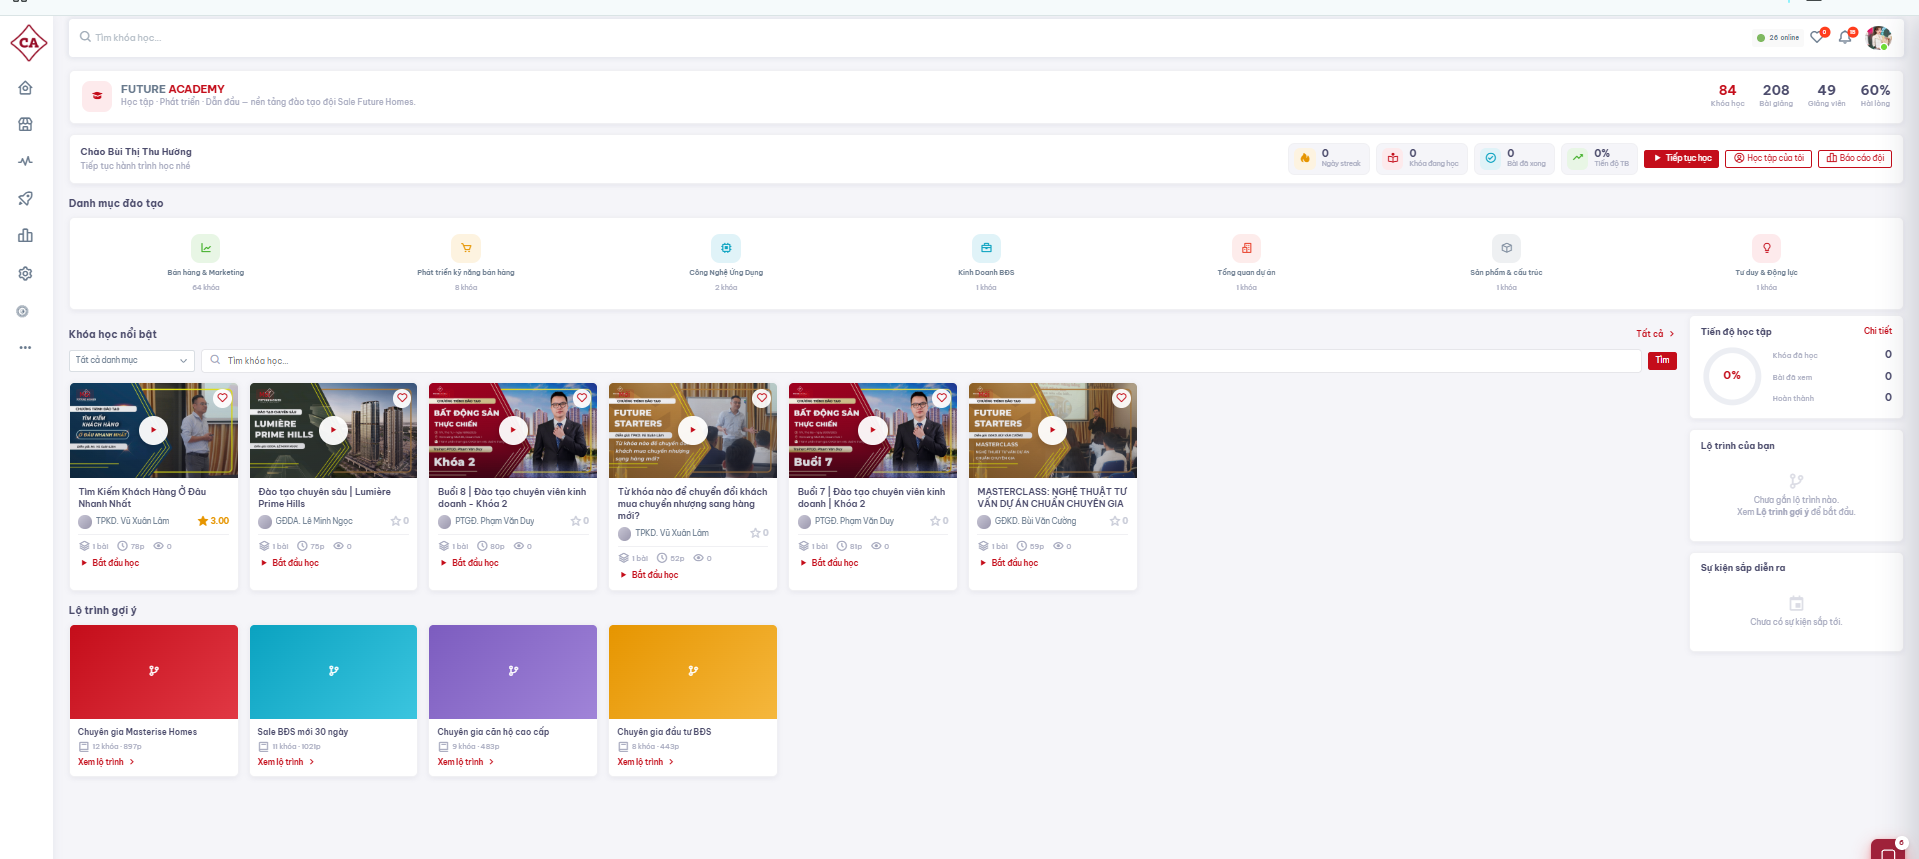Toggle the heart on the Buổi 8 course card
1919x859 pixels.
[x=582, y=398]
